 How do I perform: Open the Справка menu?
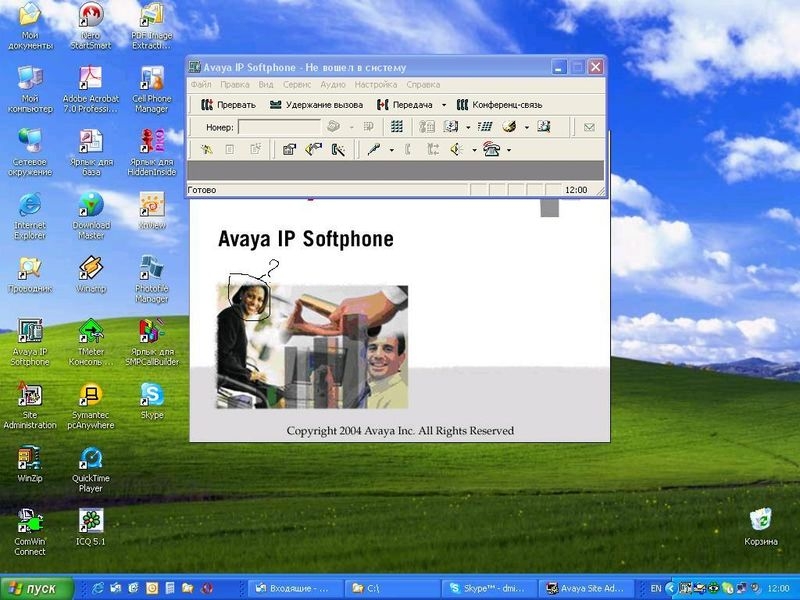[x=423, y=85]
